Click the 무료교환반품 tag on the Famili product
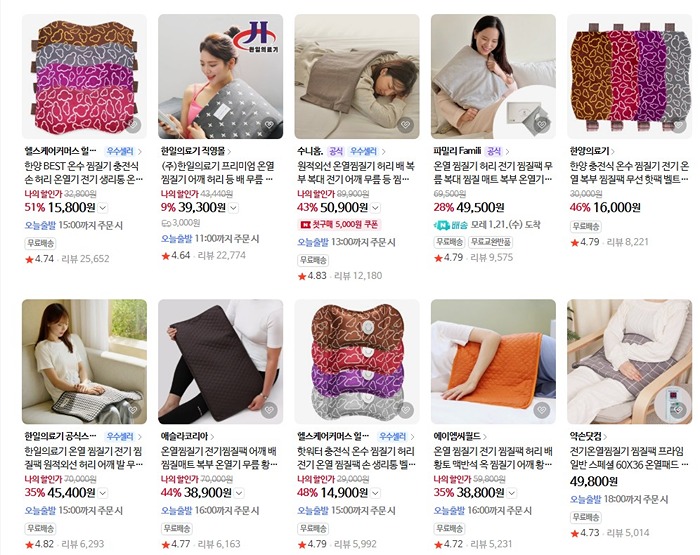Screen dimensions: 700x555 click(x=490, y=242)
